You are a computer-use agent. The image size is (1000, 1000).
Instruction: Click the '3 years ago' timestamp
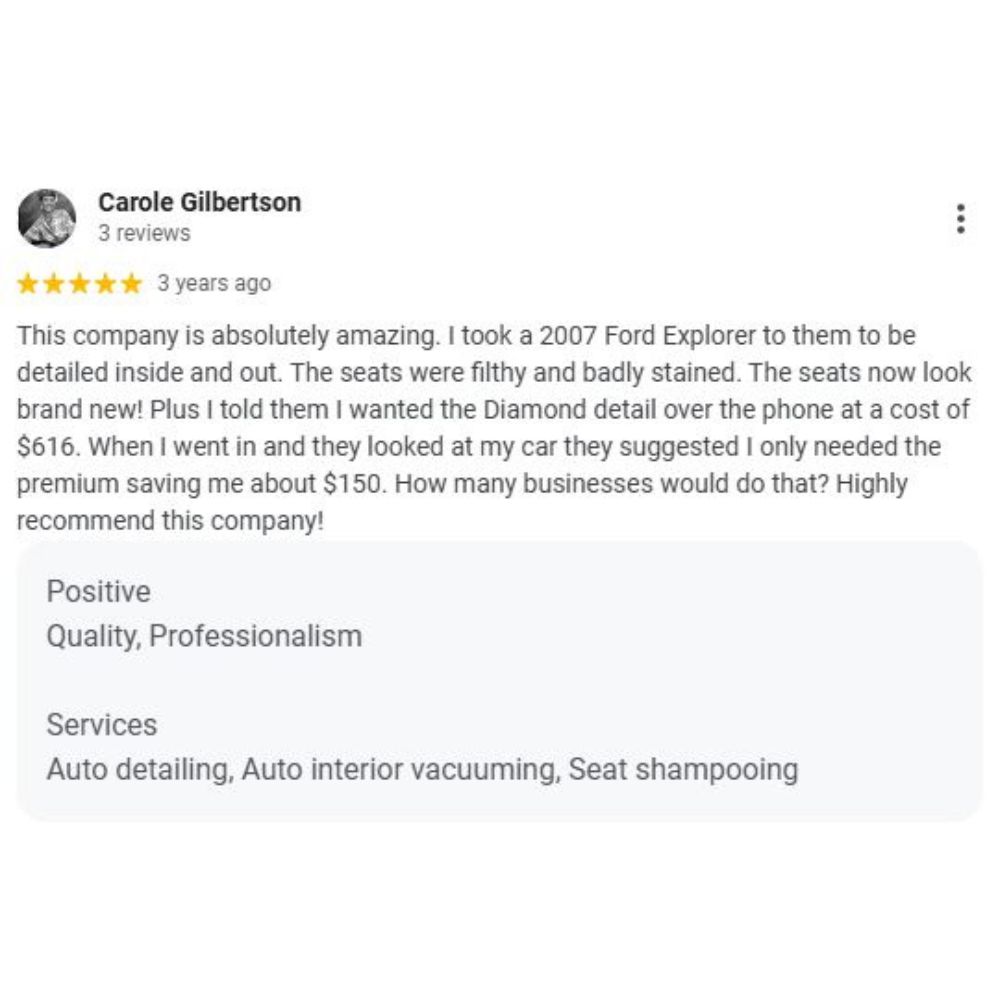click(x=214, y=283)
